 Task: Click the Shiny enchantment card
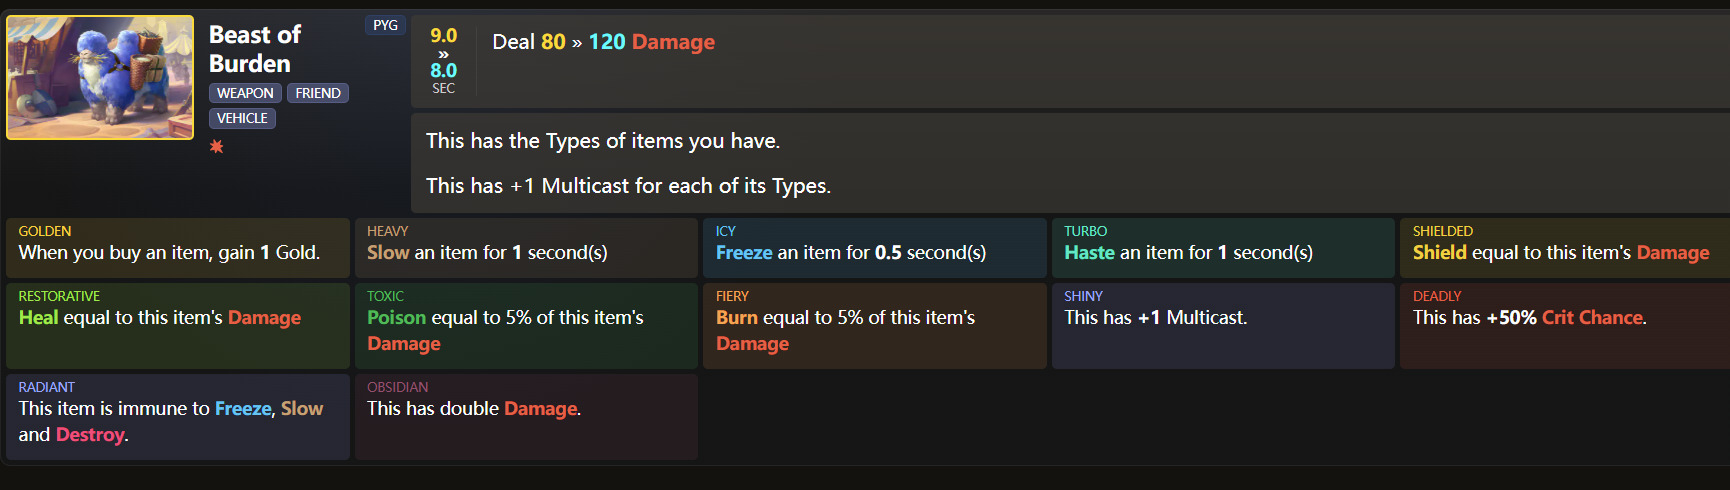[1222, 325]
